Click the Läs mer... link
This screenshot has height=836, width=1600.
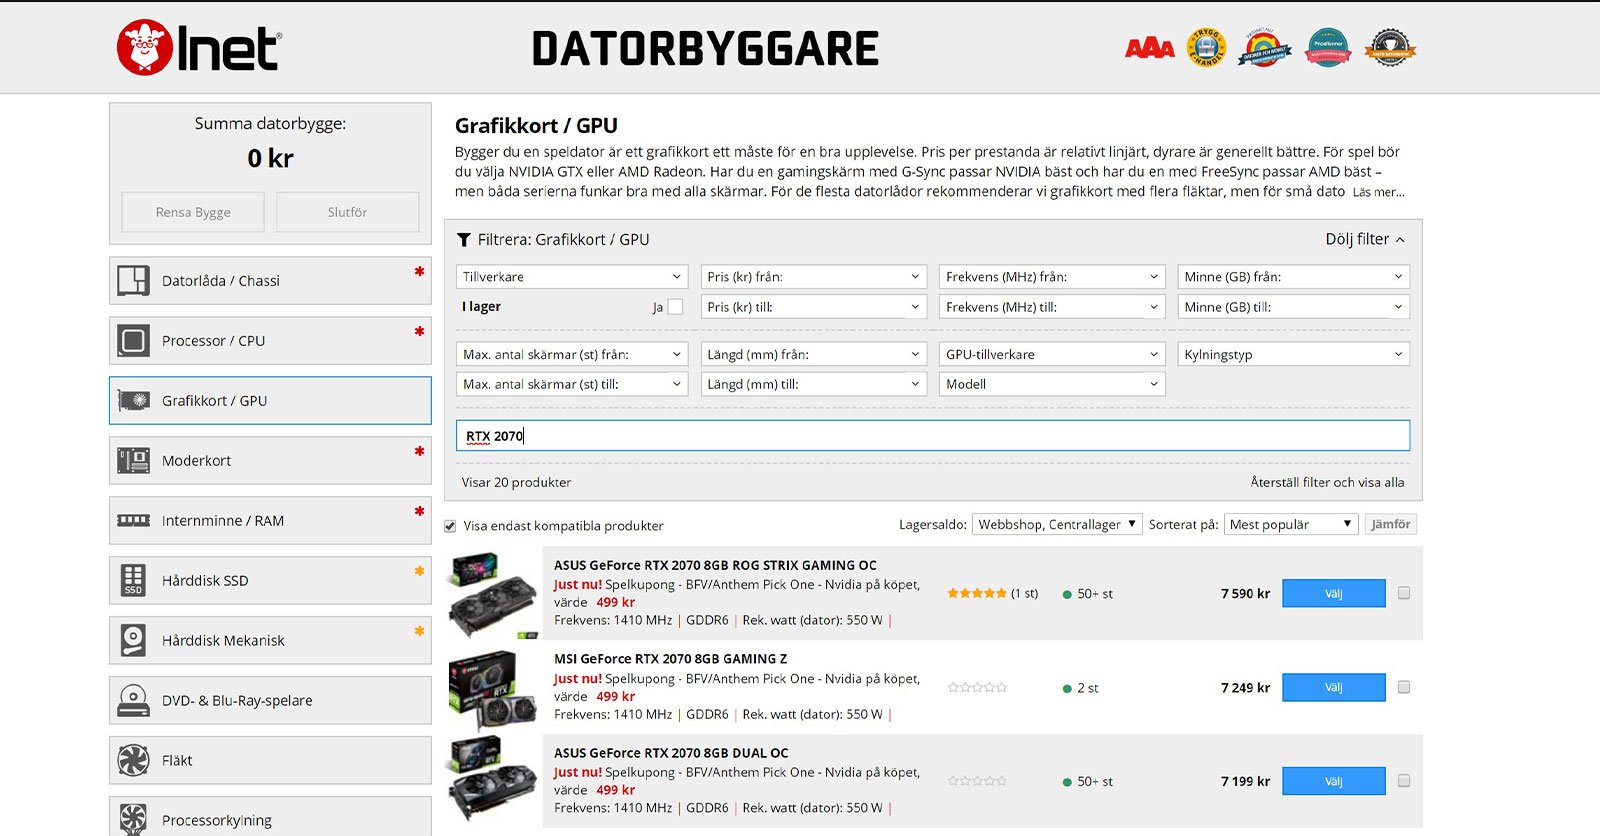[1378, 192]
